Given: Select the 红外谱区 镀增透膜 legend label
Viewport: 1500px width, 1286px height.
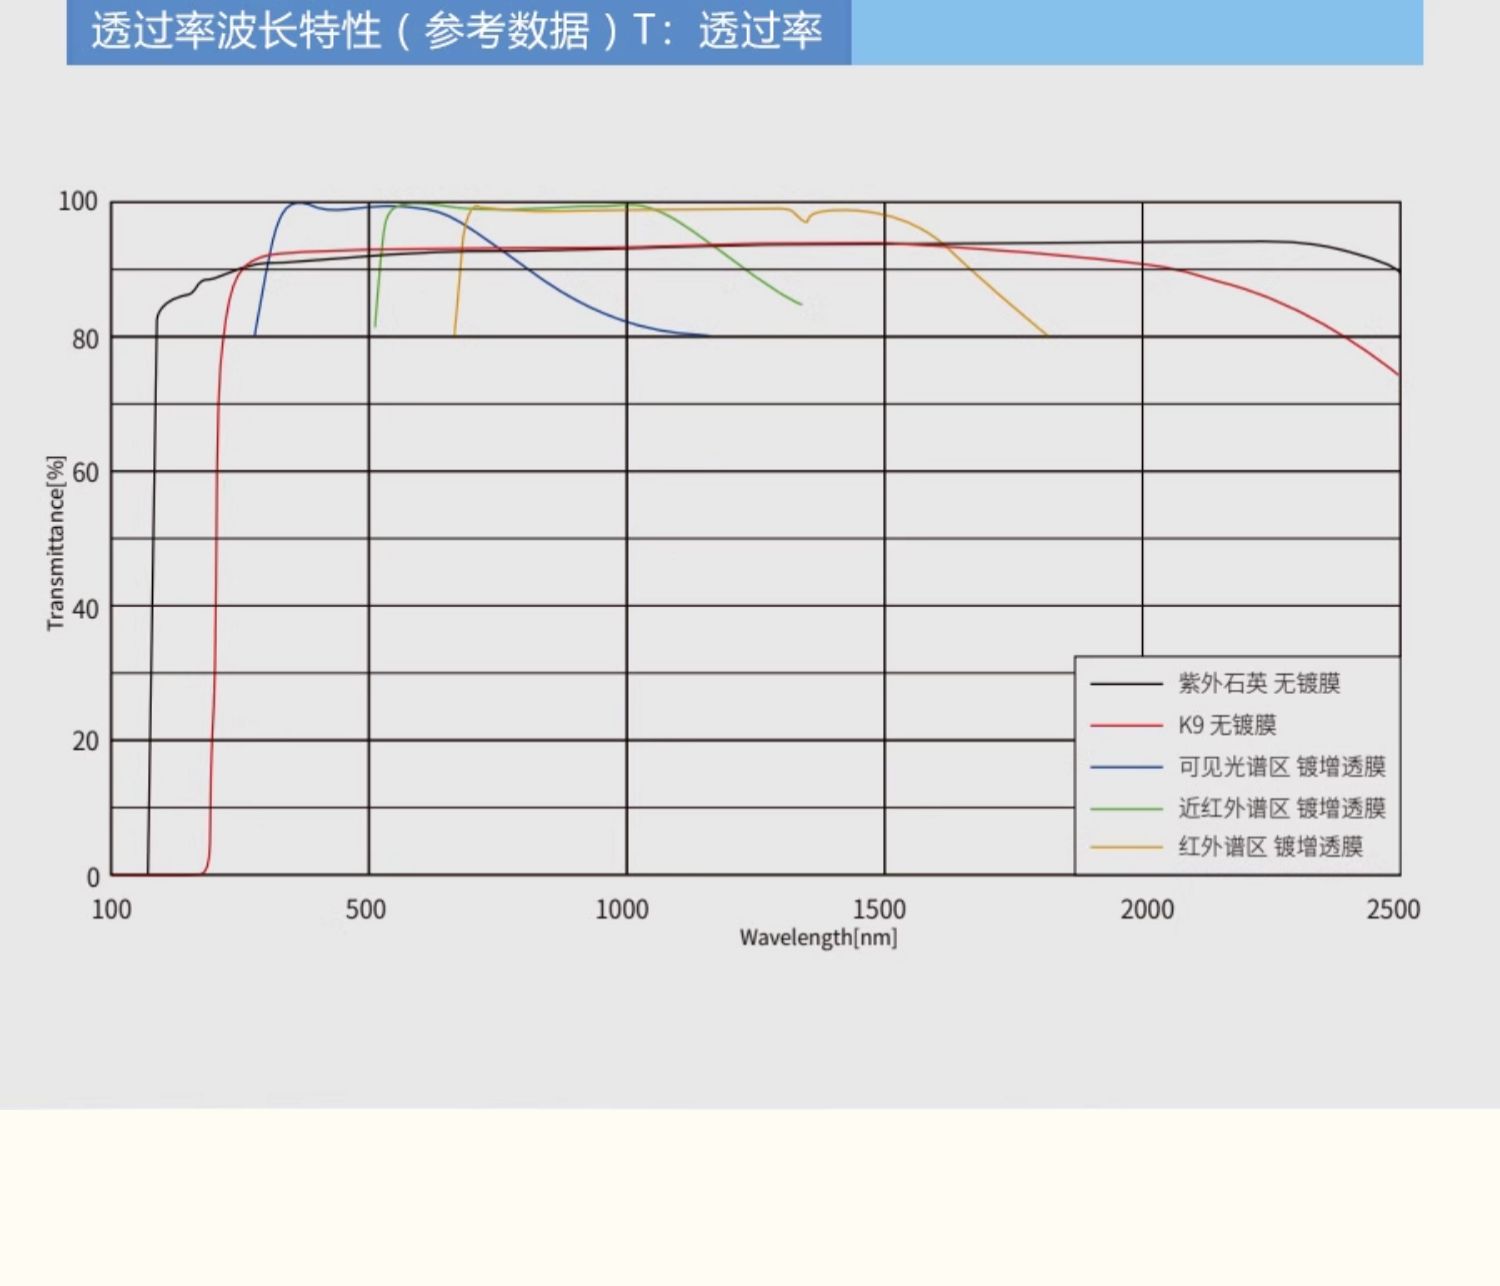Looking at the screenshot, I should click(x=1271, y=847).
